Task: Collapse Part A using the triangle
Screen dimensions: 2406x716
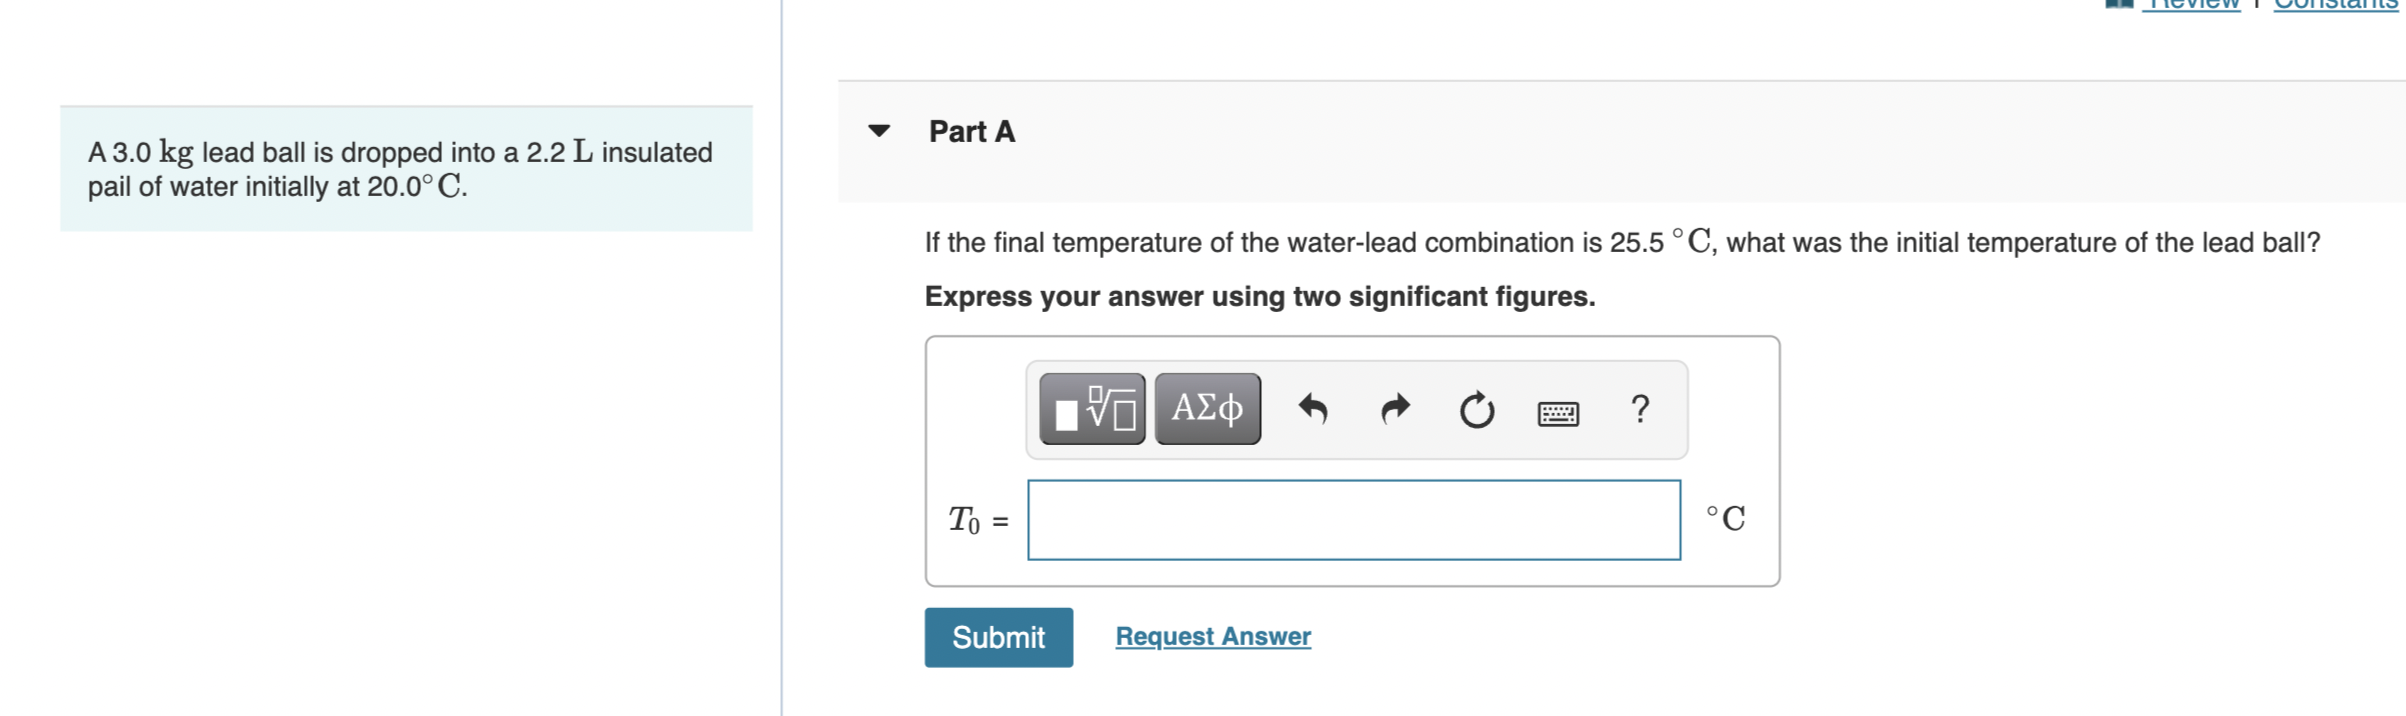Action: pos(878,131)
